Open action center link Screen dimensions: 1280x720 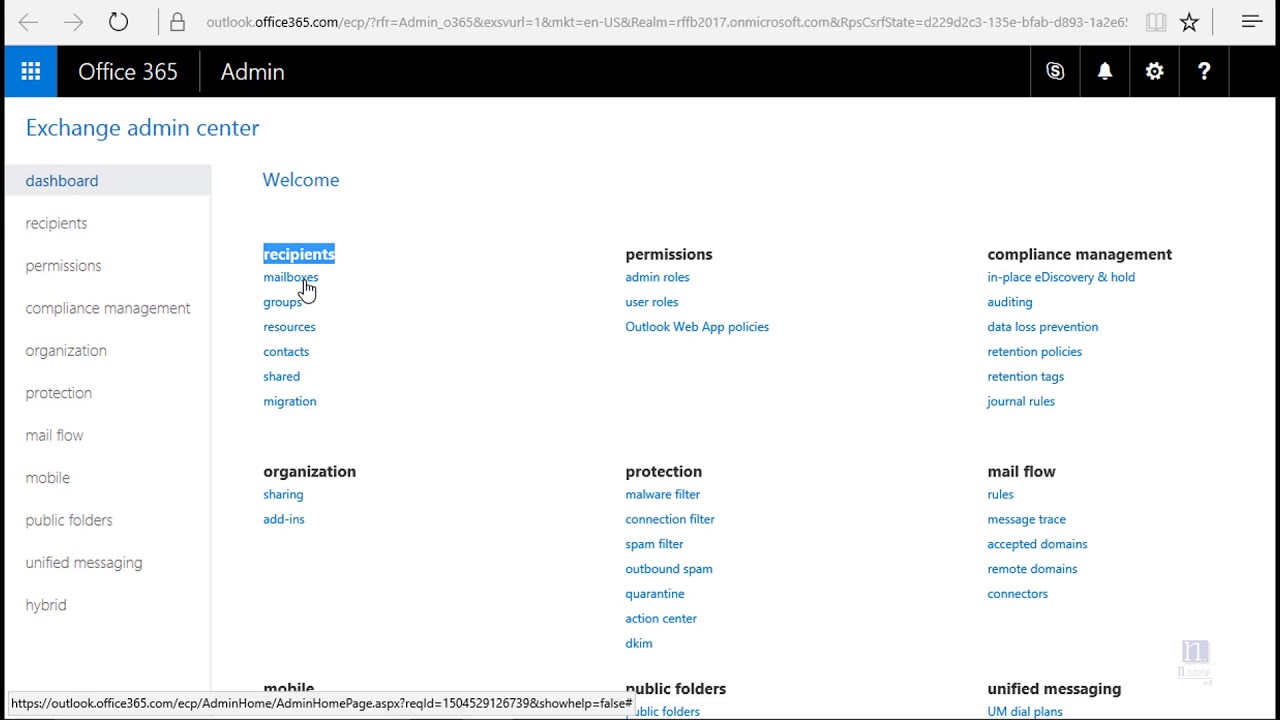(x=661, y=618)
